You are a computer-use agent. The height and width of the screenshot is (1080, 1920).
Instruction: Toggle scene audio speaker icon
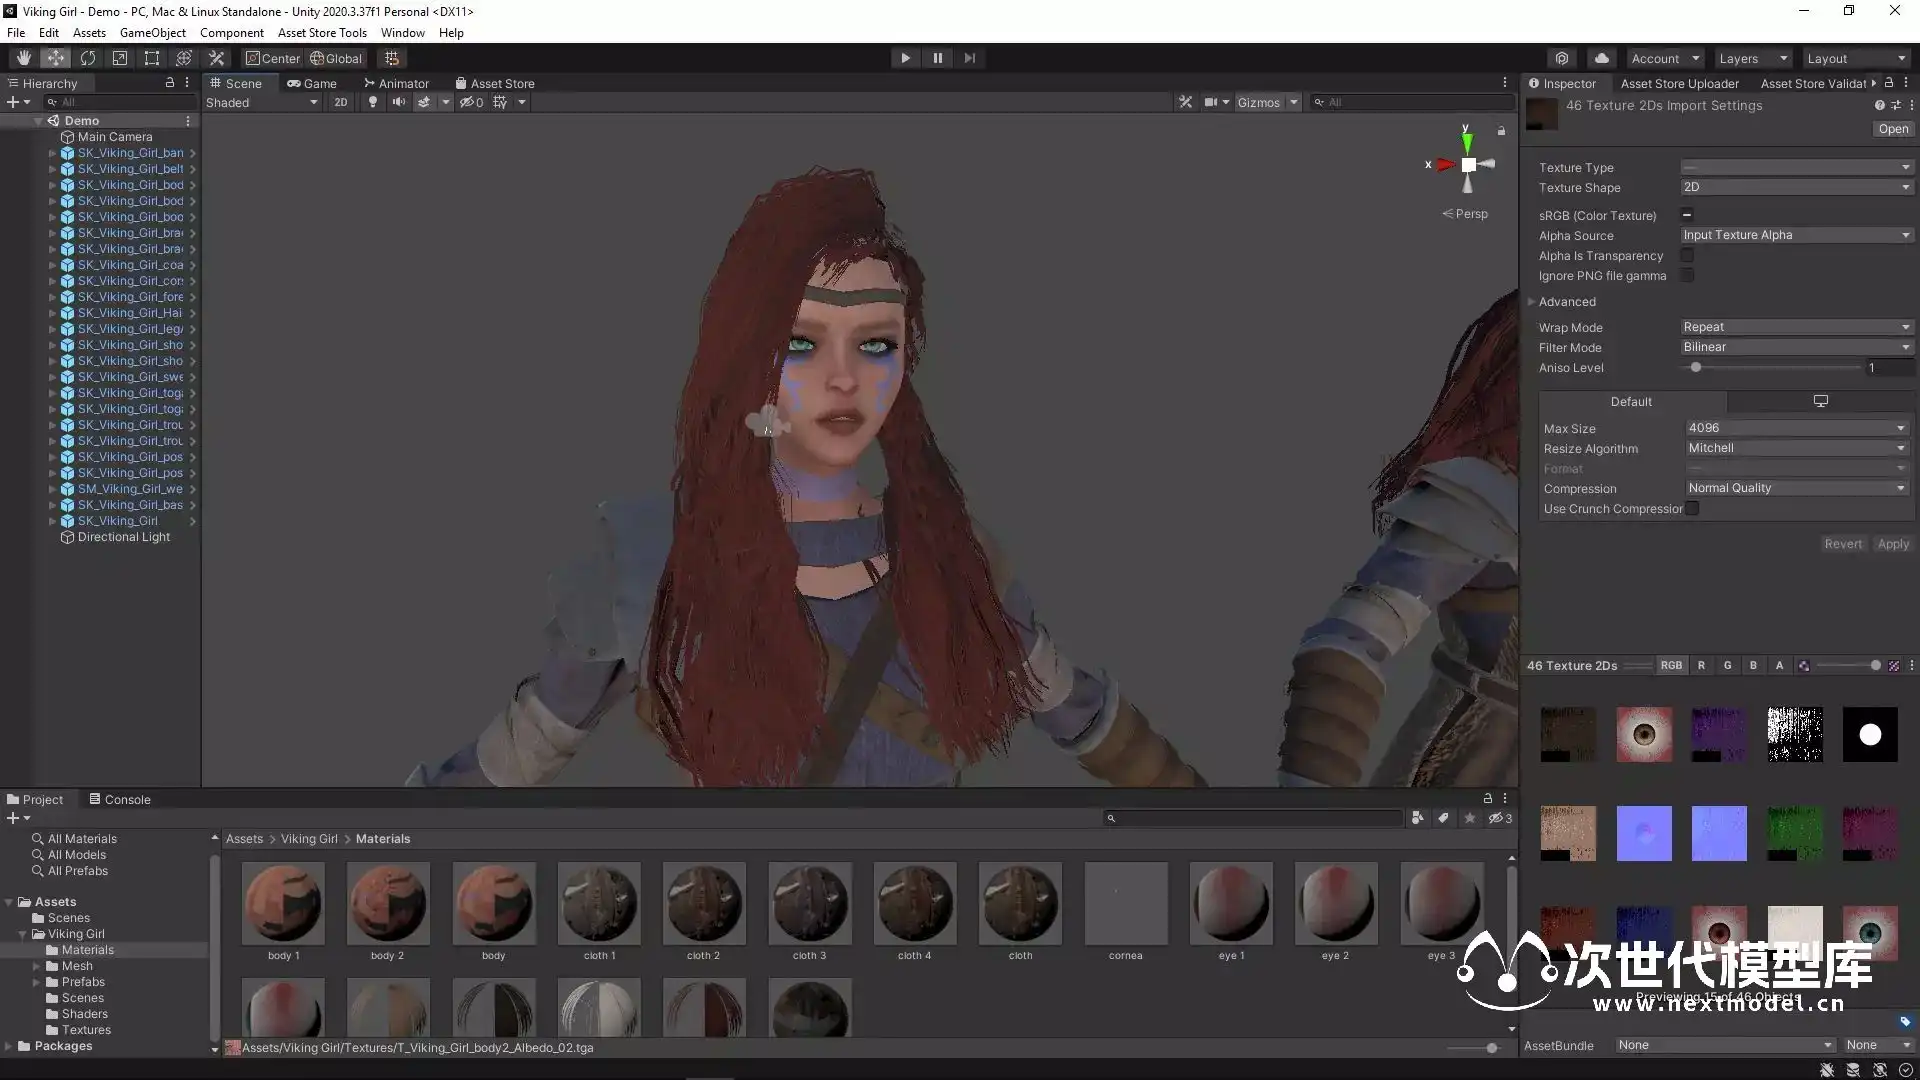click(398, 102)
